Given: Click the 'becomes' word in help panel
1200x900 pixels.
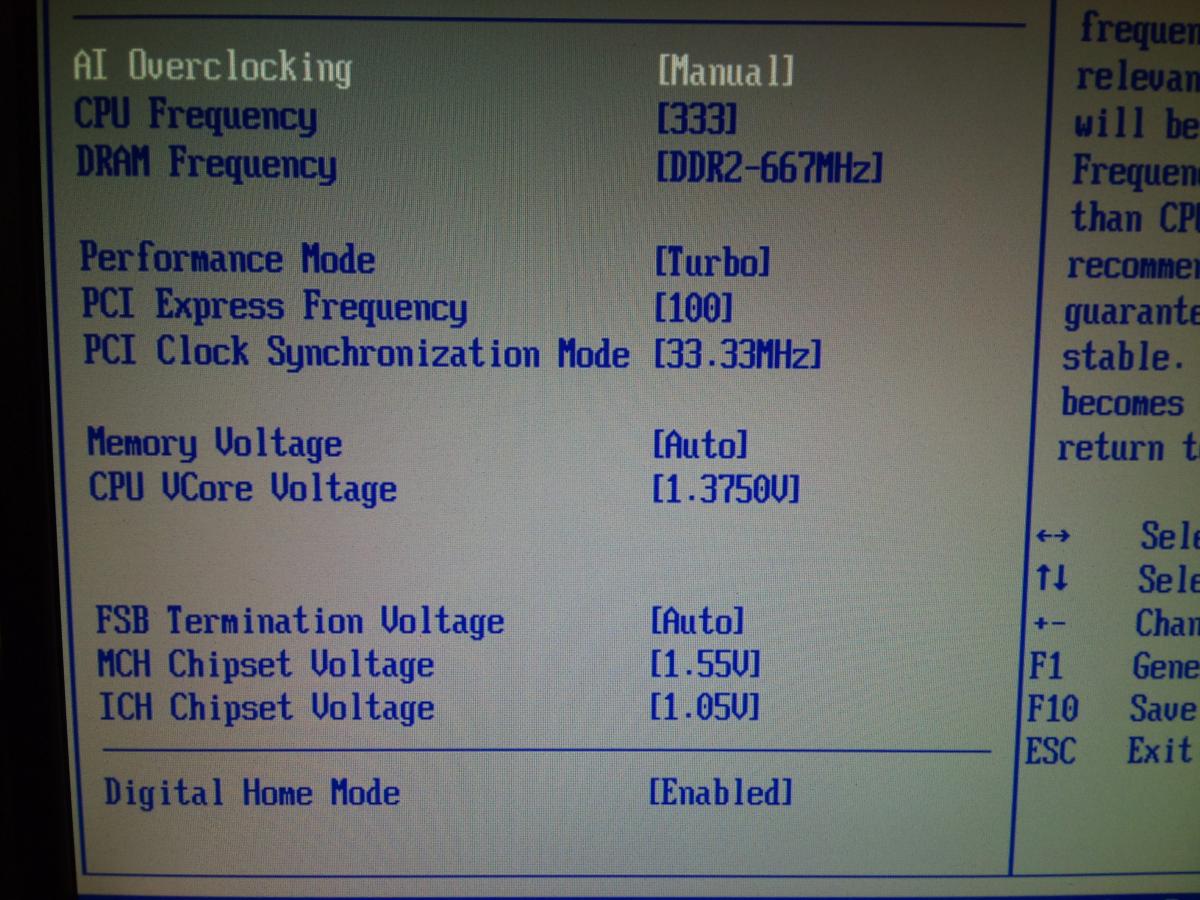Looking at the screenshot, I should pos(1122,403).
